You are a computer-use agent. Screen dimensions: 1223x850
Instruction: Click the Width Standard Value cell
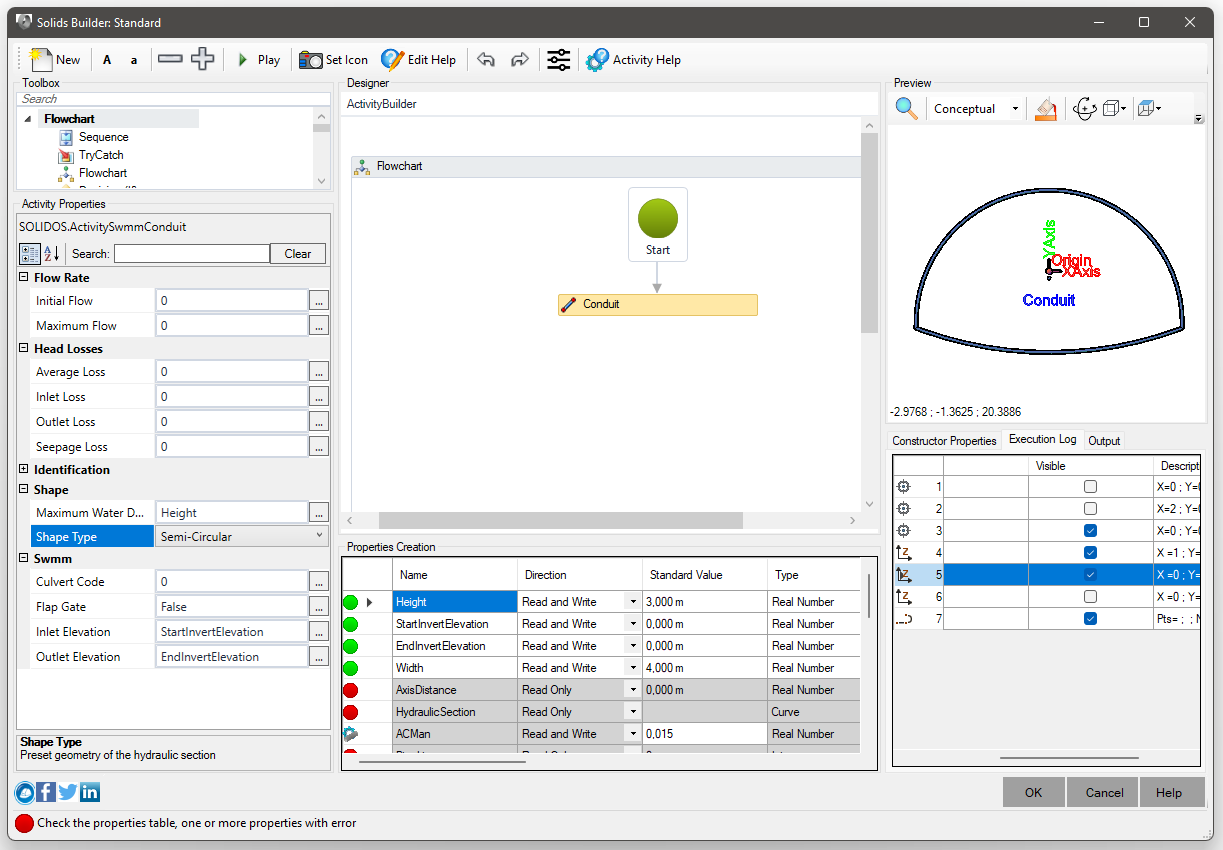tap(704, 668)
